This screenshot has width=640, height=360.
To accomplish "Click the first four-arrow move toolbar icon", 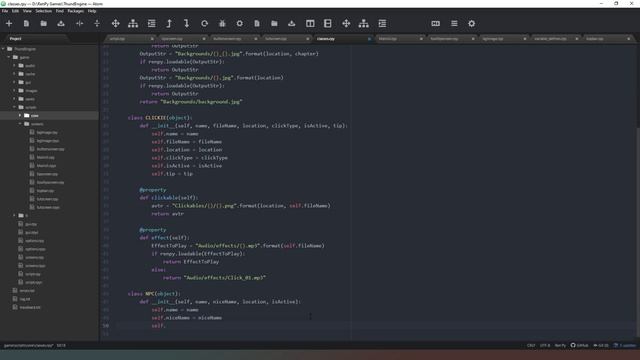I will [116, 24].
